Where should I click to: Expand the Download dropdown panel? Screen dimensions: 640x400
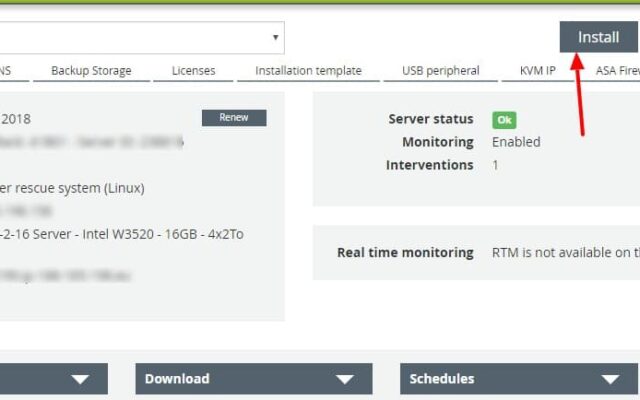(254, 379)
